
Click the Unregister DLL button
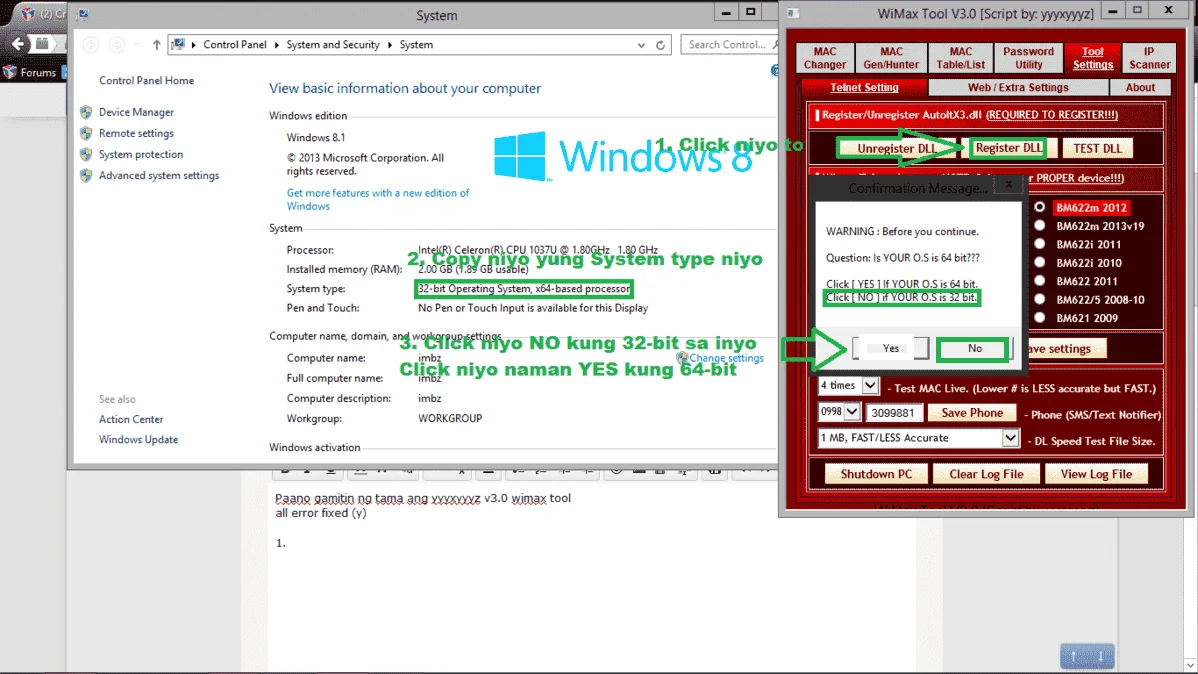(895, 148)
